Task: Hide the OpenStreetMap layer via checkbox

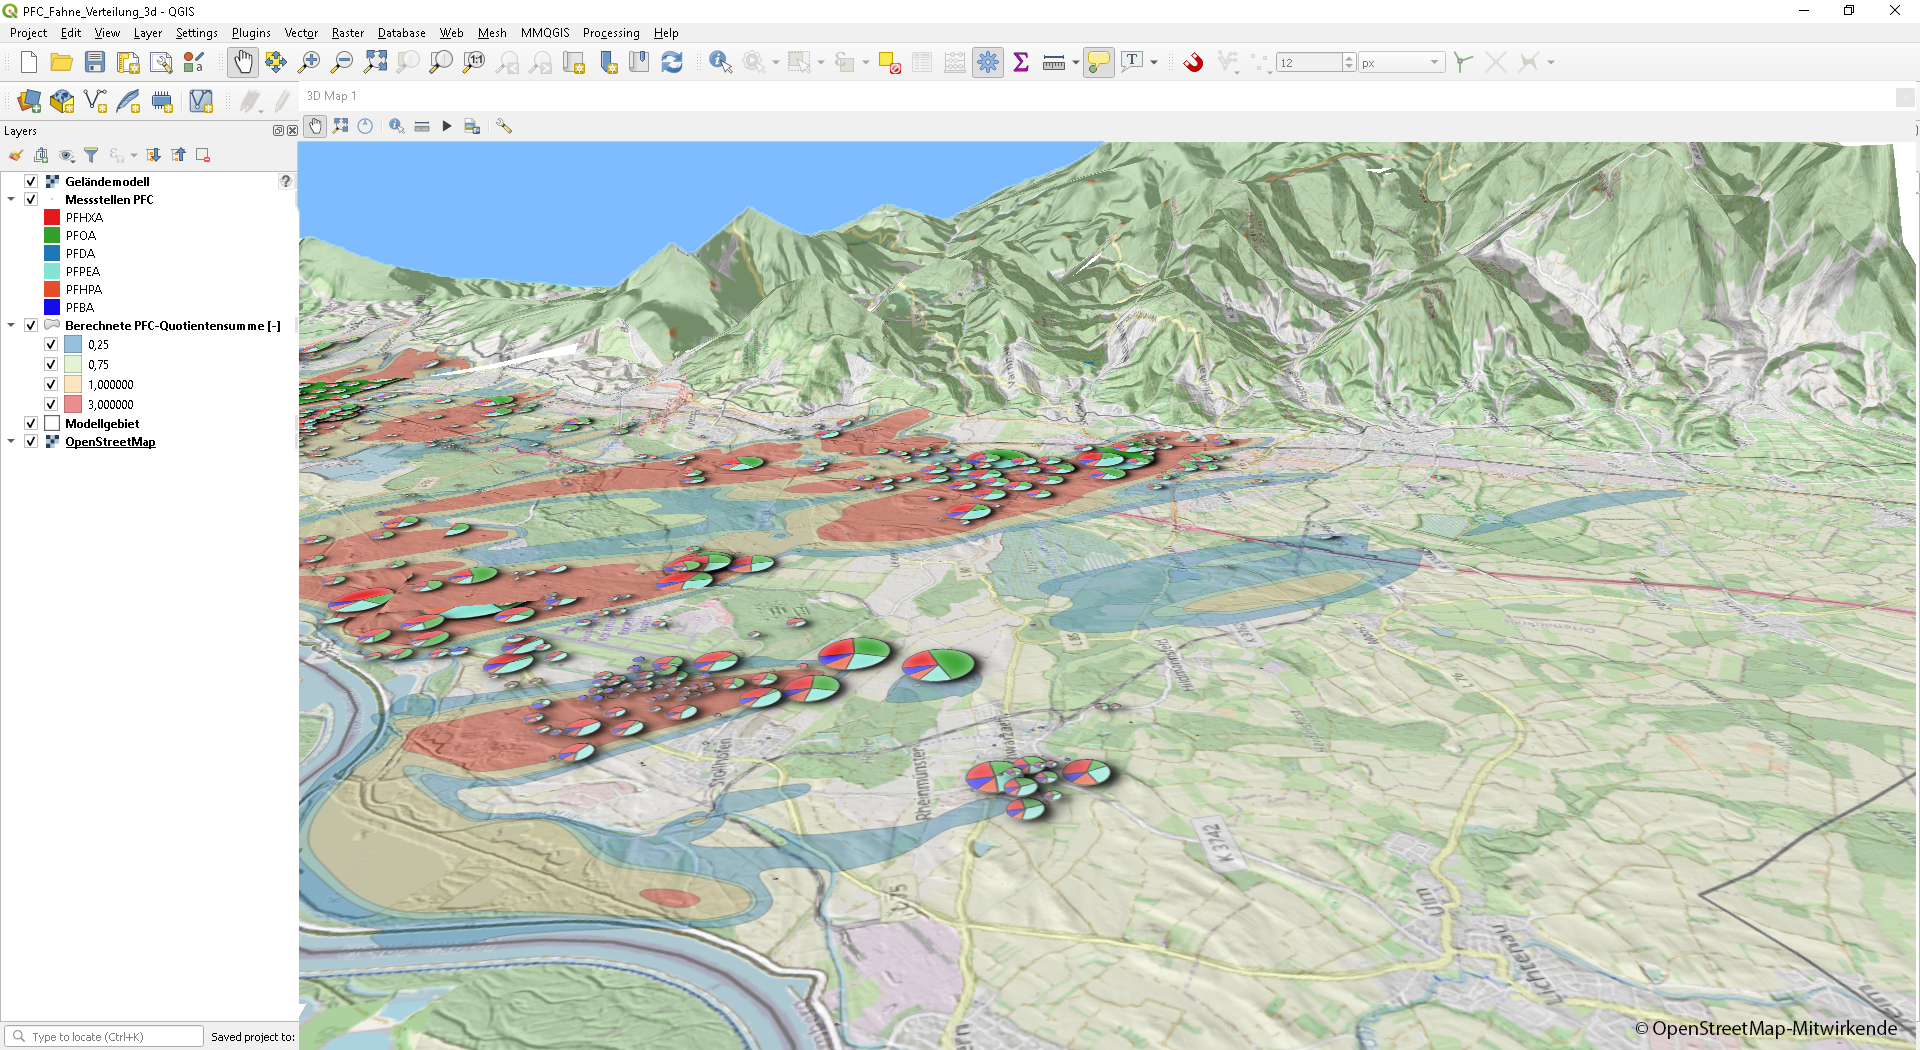Action: (x=31, y=441)
